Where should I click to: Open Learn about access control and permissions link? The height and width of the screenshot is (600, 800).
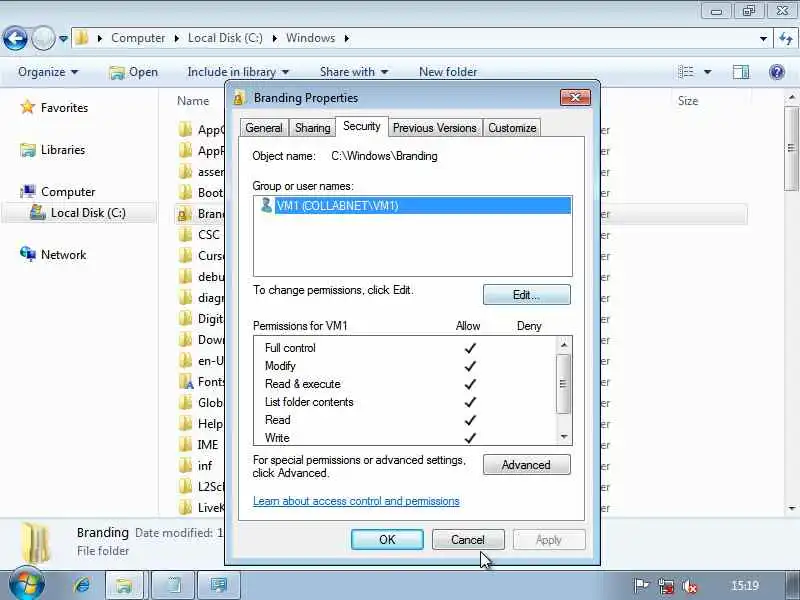tap(356, 501)
